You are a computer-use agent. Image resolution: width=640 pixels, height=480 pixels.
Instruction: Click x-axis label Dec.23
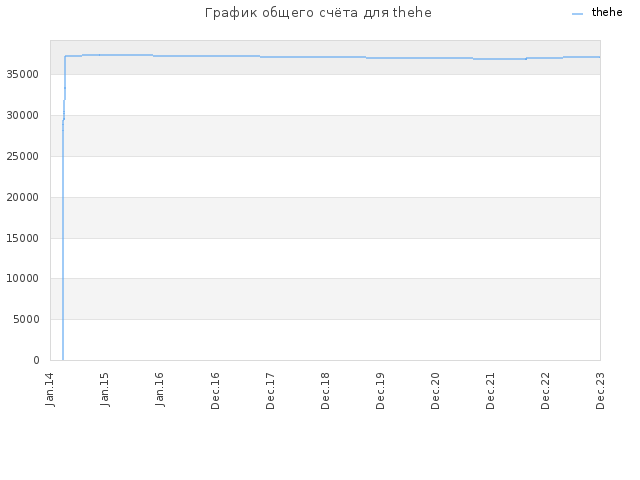[600, 391]
